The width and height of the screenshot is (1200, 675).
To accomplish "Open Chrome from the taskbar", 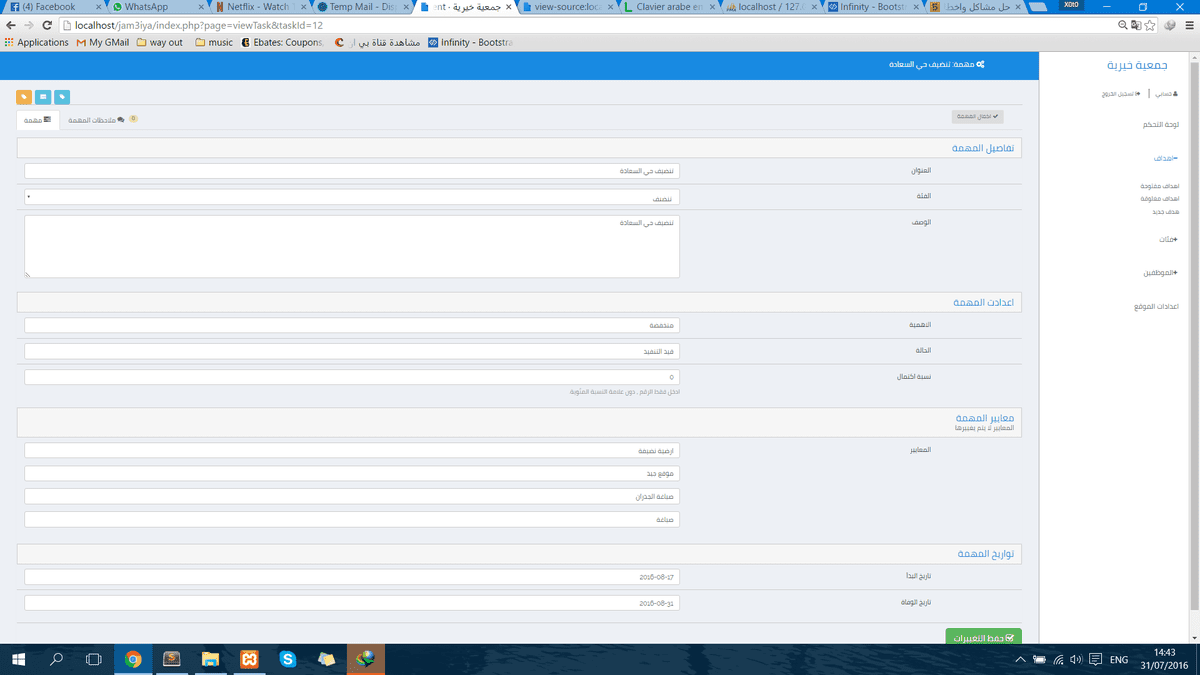I will click(133, 660).
